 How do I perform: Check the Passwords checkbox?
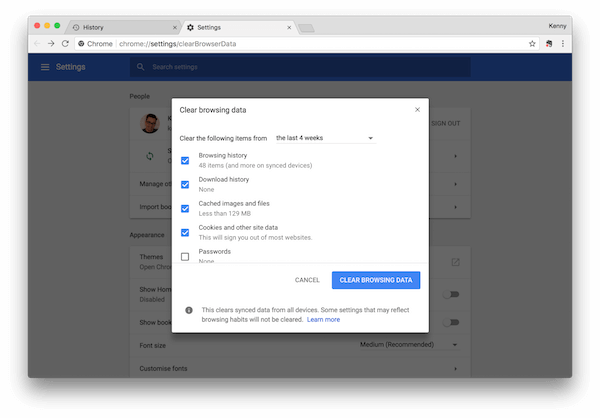click(185, 256)
